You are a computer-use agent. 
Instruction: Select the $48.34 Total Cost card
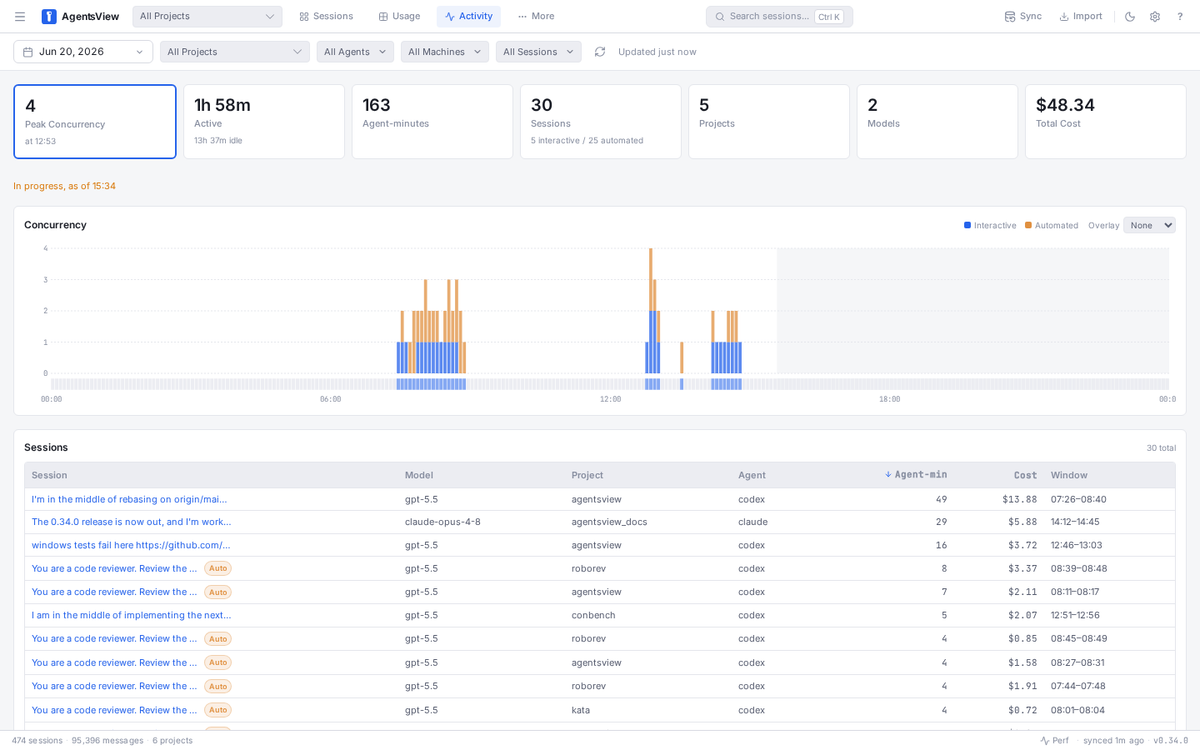(x=1105, y=121)
